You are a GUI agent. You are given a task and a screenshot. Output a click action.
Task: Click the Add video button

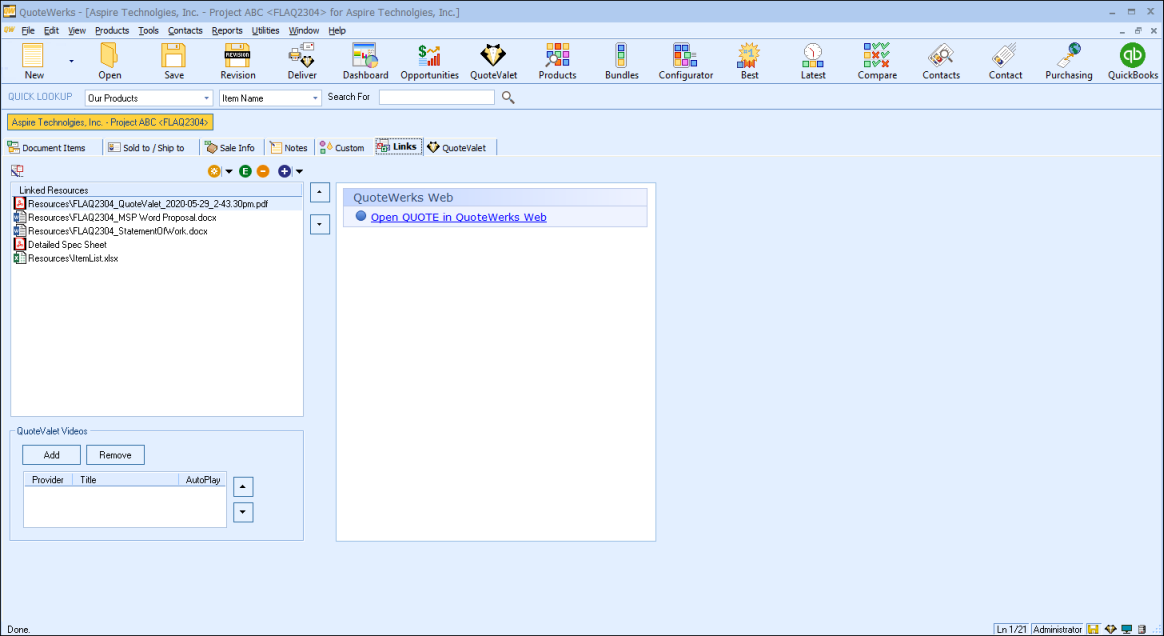(51, 455)
